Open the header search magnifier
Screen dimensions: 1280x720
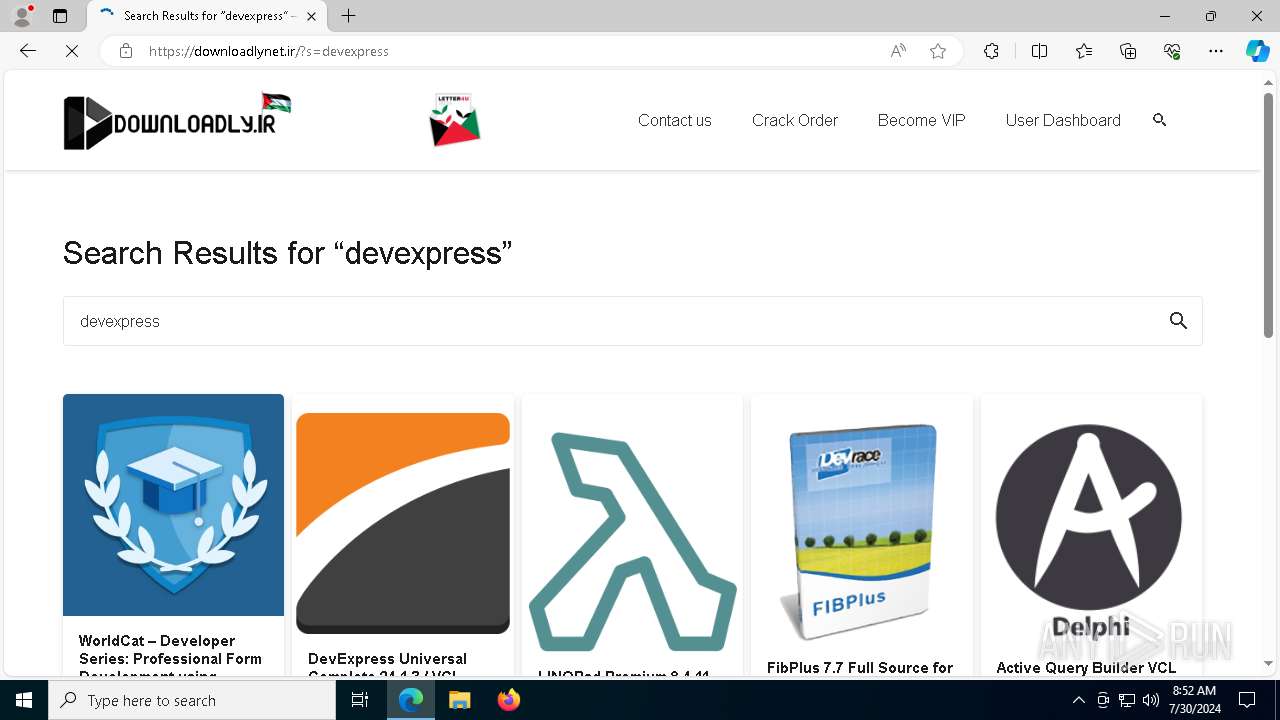(1160, 120)
